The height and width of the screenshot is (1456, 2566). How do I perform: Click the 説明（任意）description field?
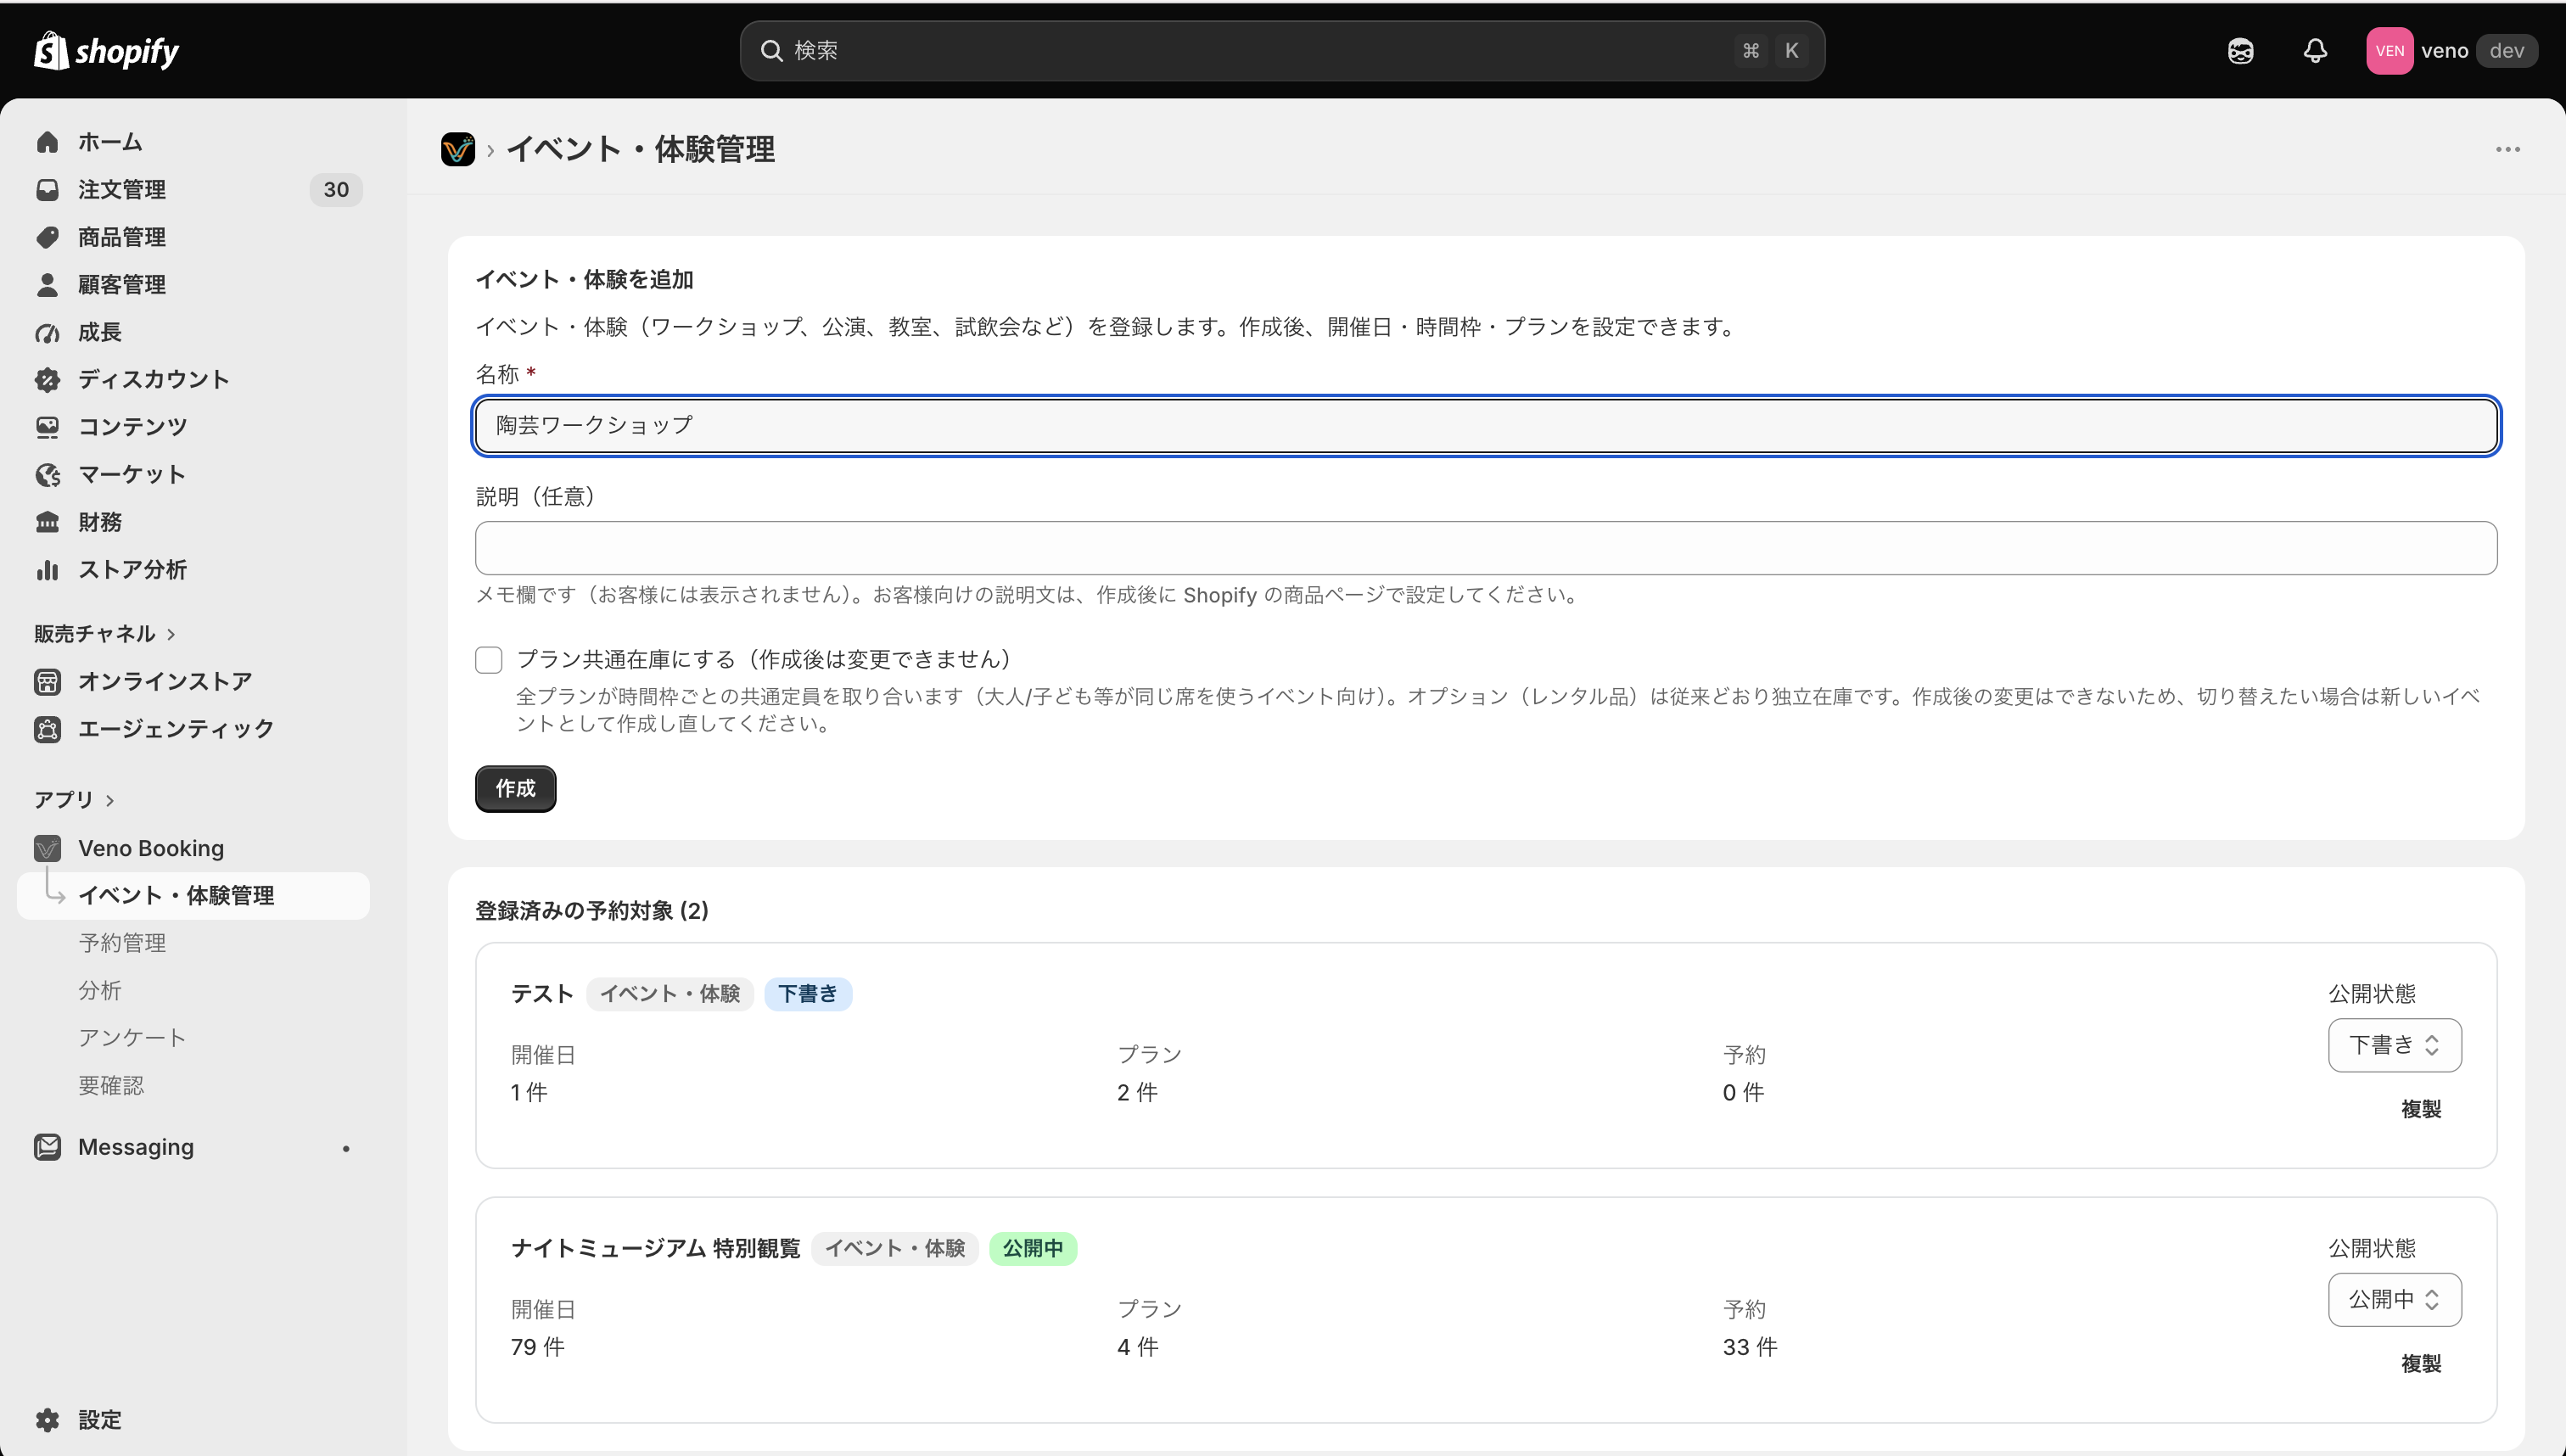coord(1486,548)
